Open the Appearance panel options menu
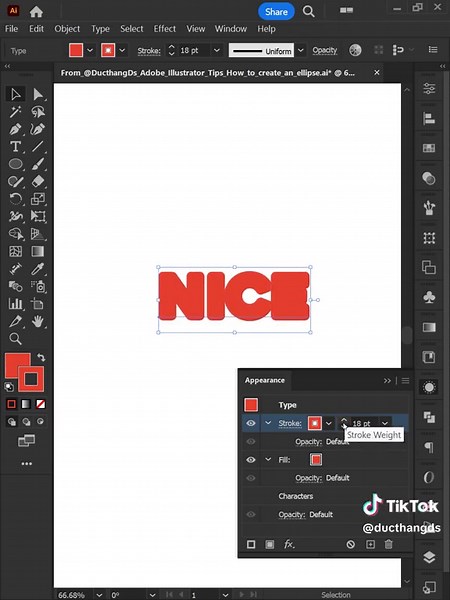The width and height of the screenshot is (450, 600). tap(405, 380)
